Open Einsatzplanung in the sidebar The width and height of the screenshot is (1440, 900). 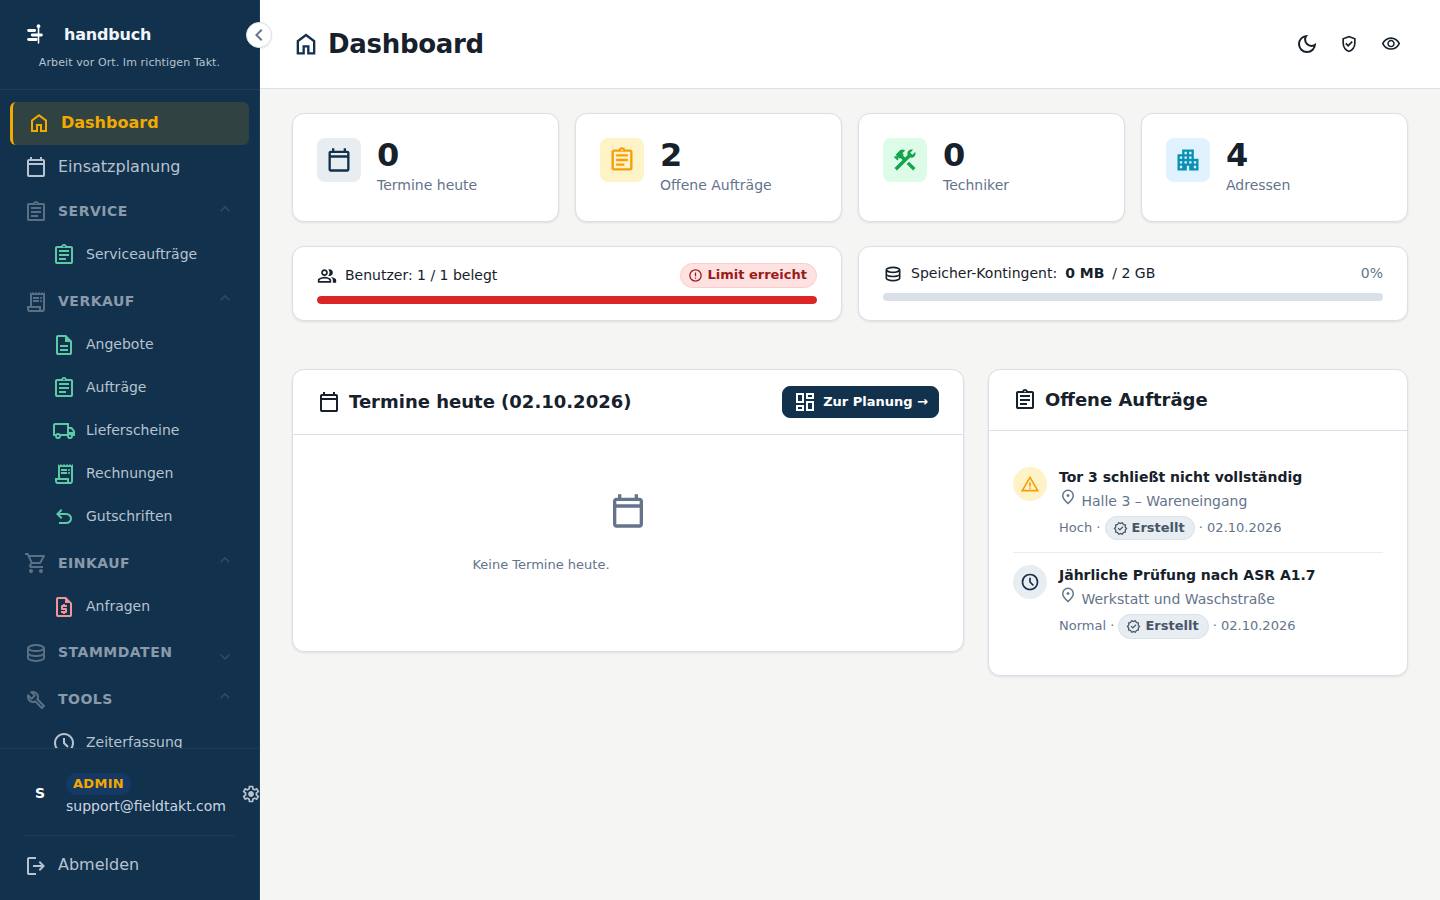(130, 167)
